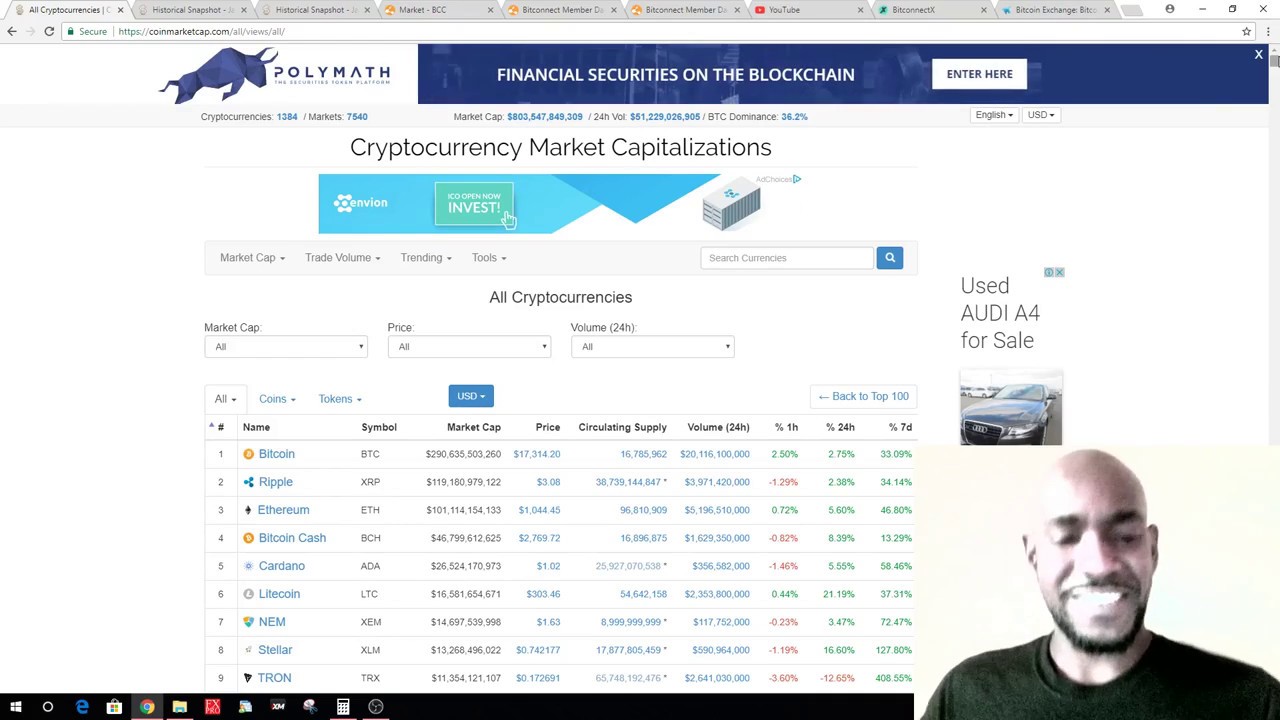Open the Bitcoin name link
Image resolution: width=1280 pixels, height=720 pixels.
tap(276, 454)
